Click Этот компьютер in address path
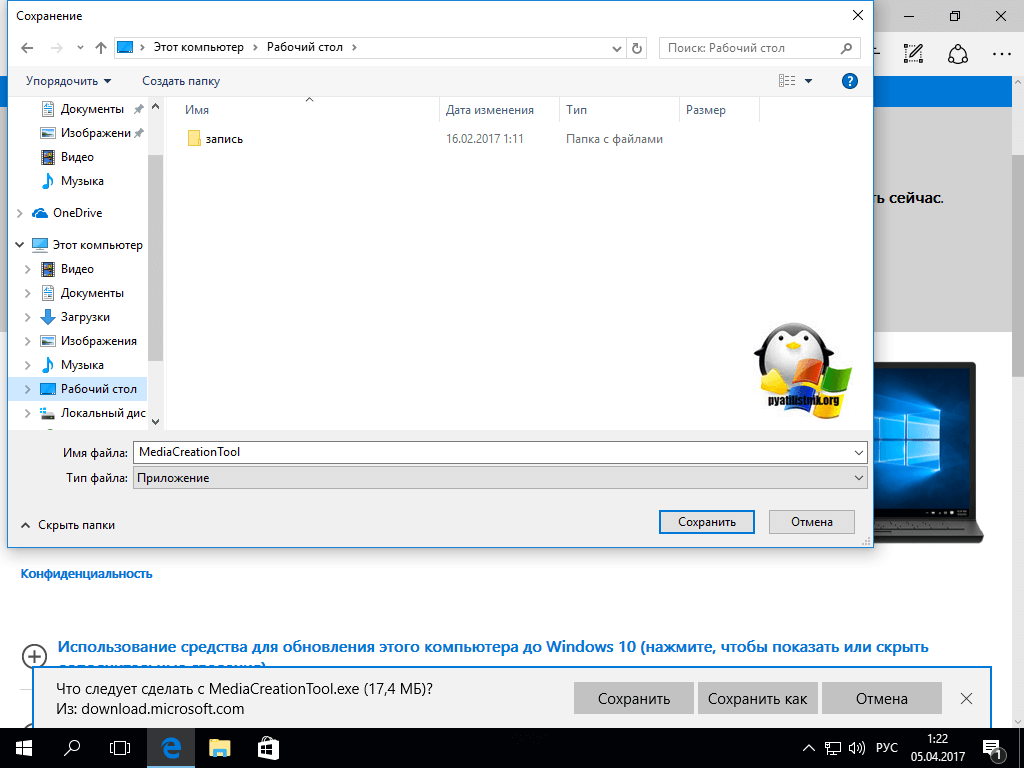 pyautogui.click(x=199, y=47)
